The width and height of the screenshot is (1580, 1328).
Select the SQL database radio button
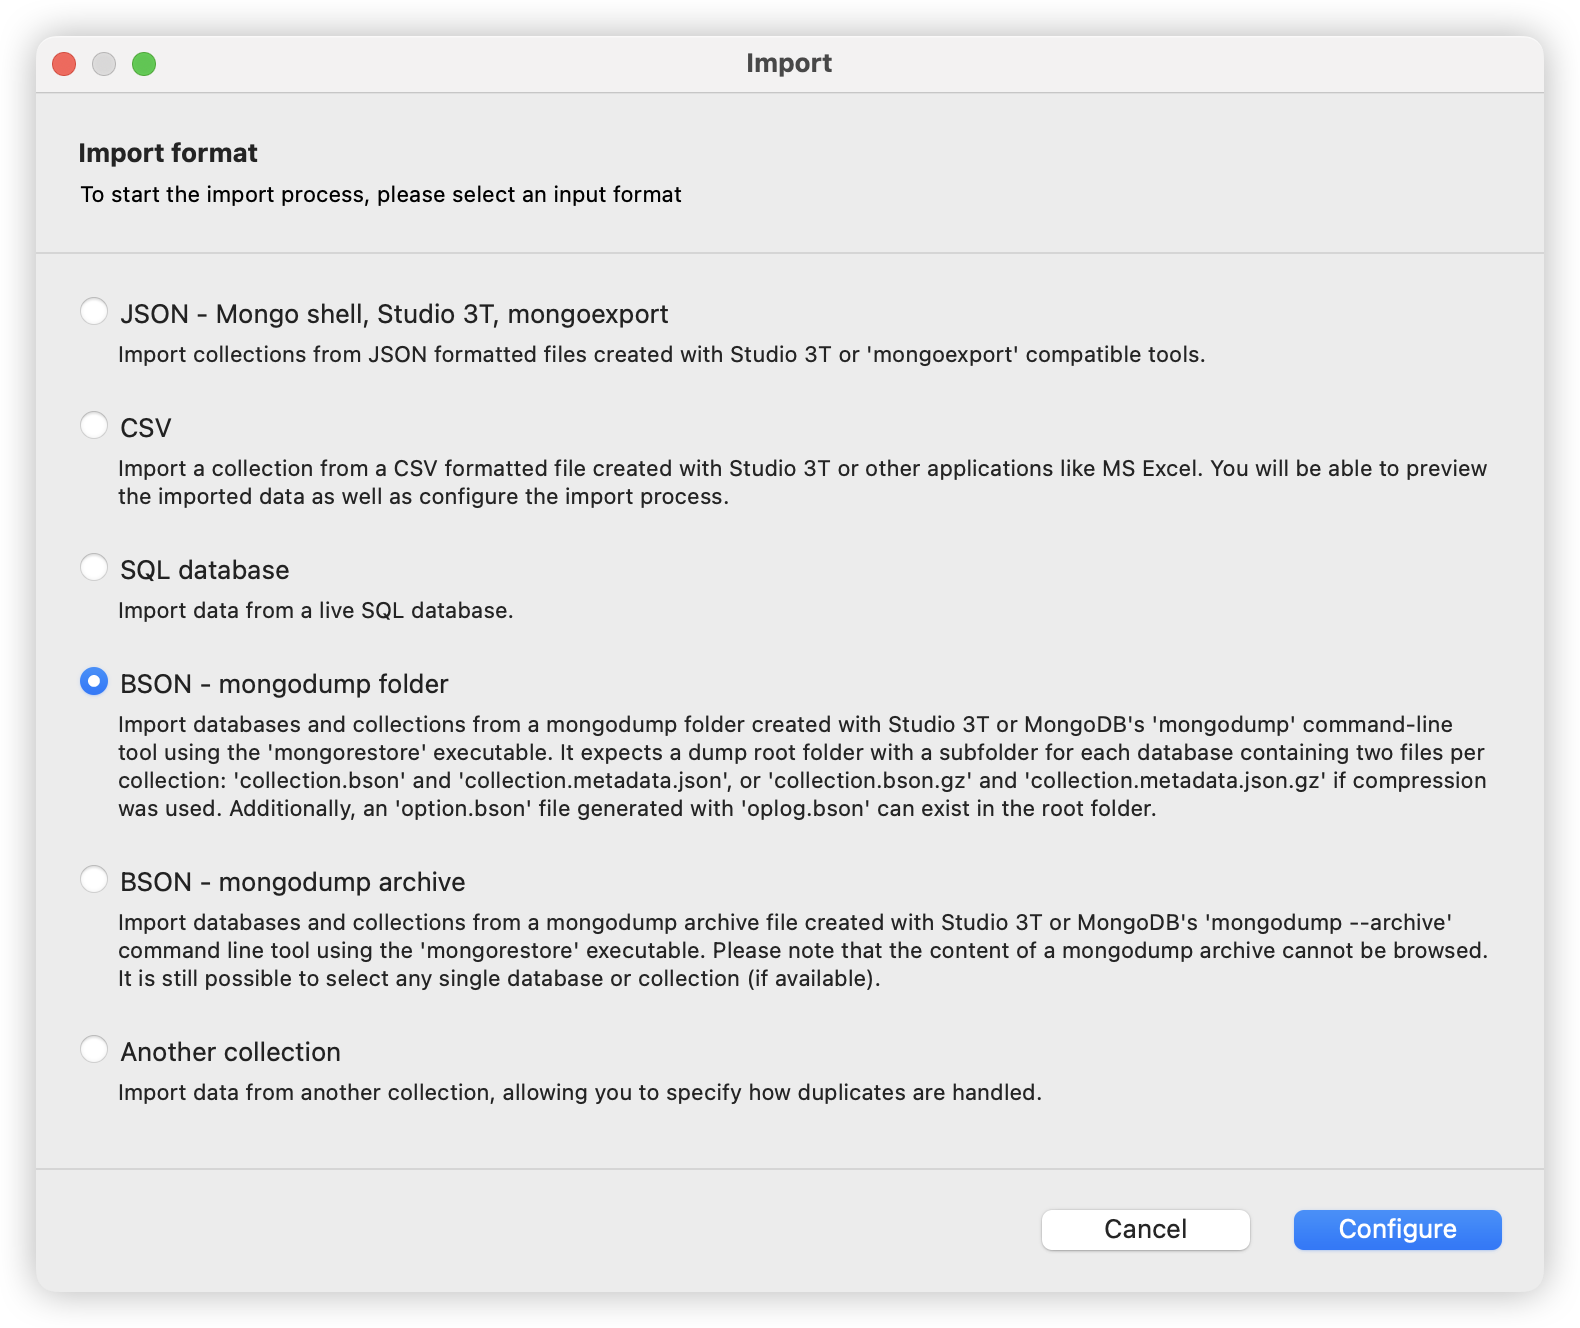(x=94, y=567)
